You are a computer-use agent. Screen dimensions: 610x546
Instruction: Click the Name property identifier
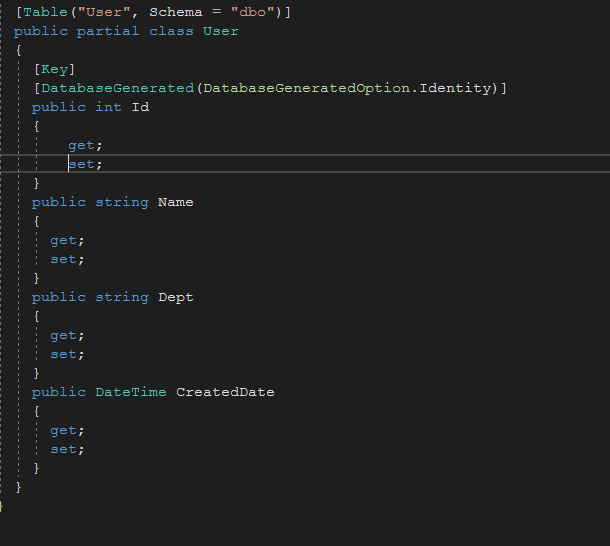click(175, 202)
